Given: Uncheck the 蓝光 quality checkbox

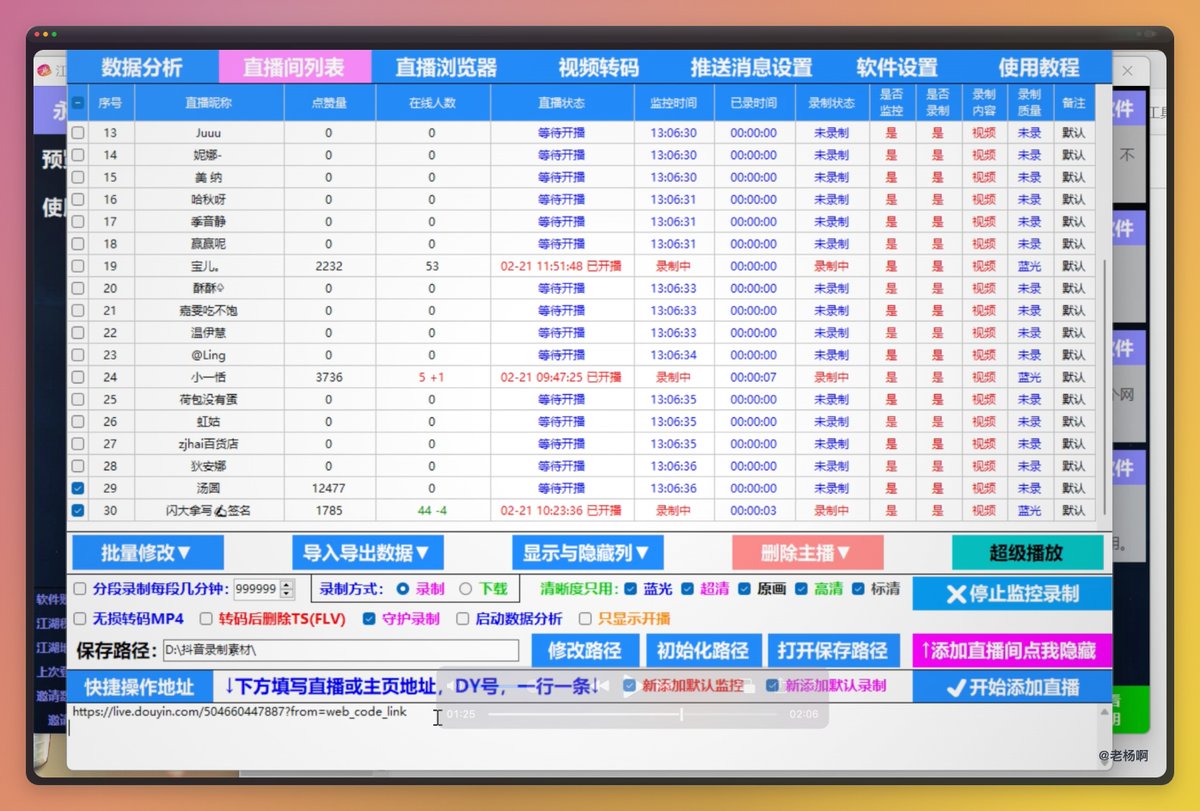Looking at the screenshot, I should [x=630, y=589].
